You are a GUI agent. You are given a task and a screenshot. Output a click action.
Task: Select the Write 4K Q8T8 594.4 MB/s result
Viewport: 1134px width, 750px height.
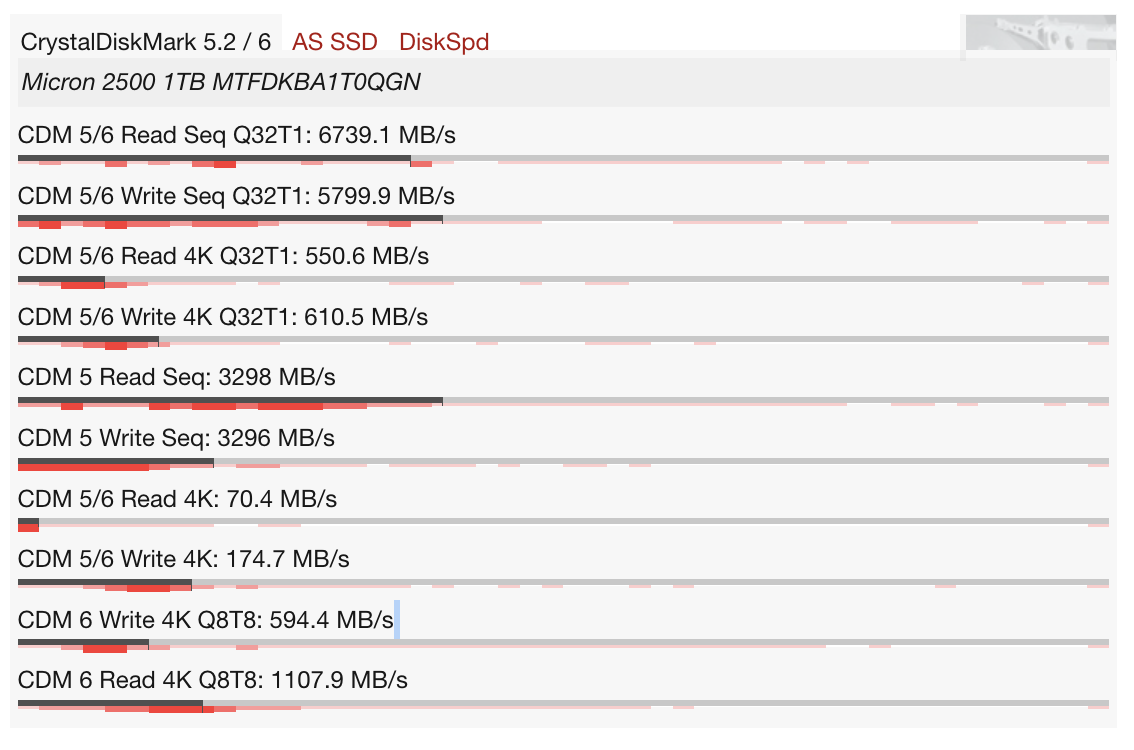(206, 620)
